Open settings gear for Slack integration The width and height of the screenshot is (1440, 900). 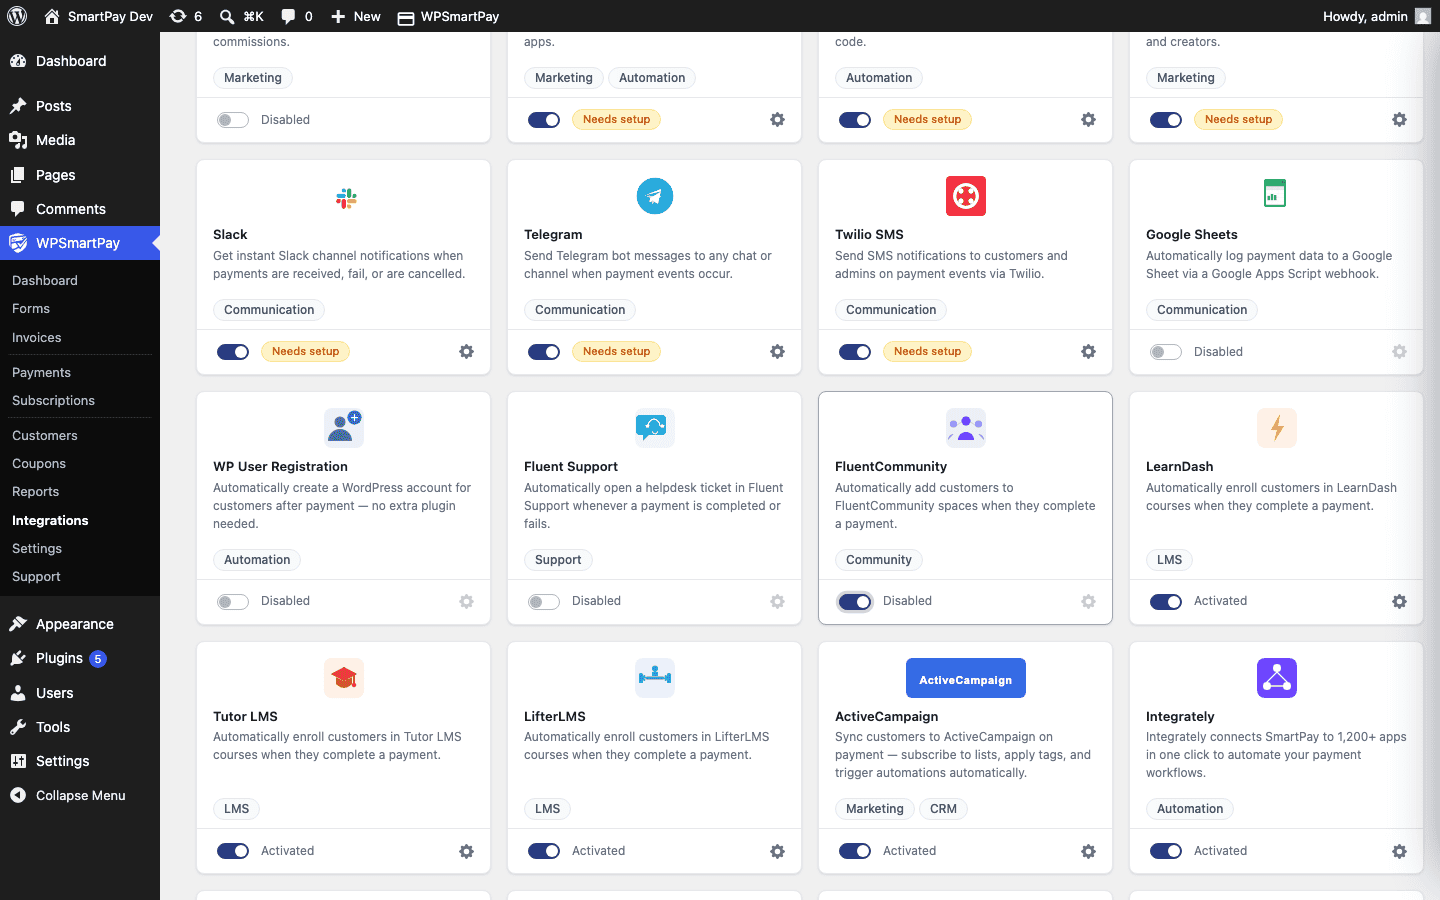466,351
